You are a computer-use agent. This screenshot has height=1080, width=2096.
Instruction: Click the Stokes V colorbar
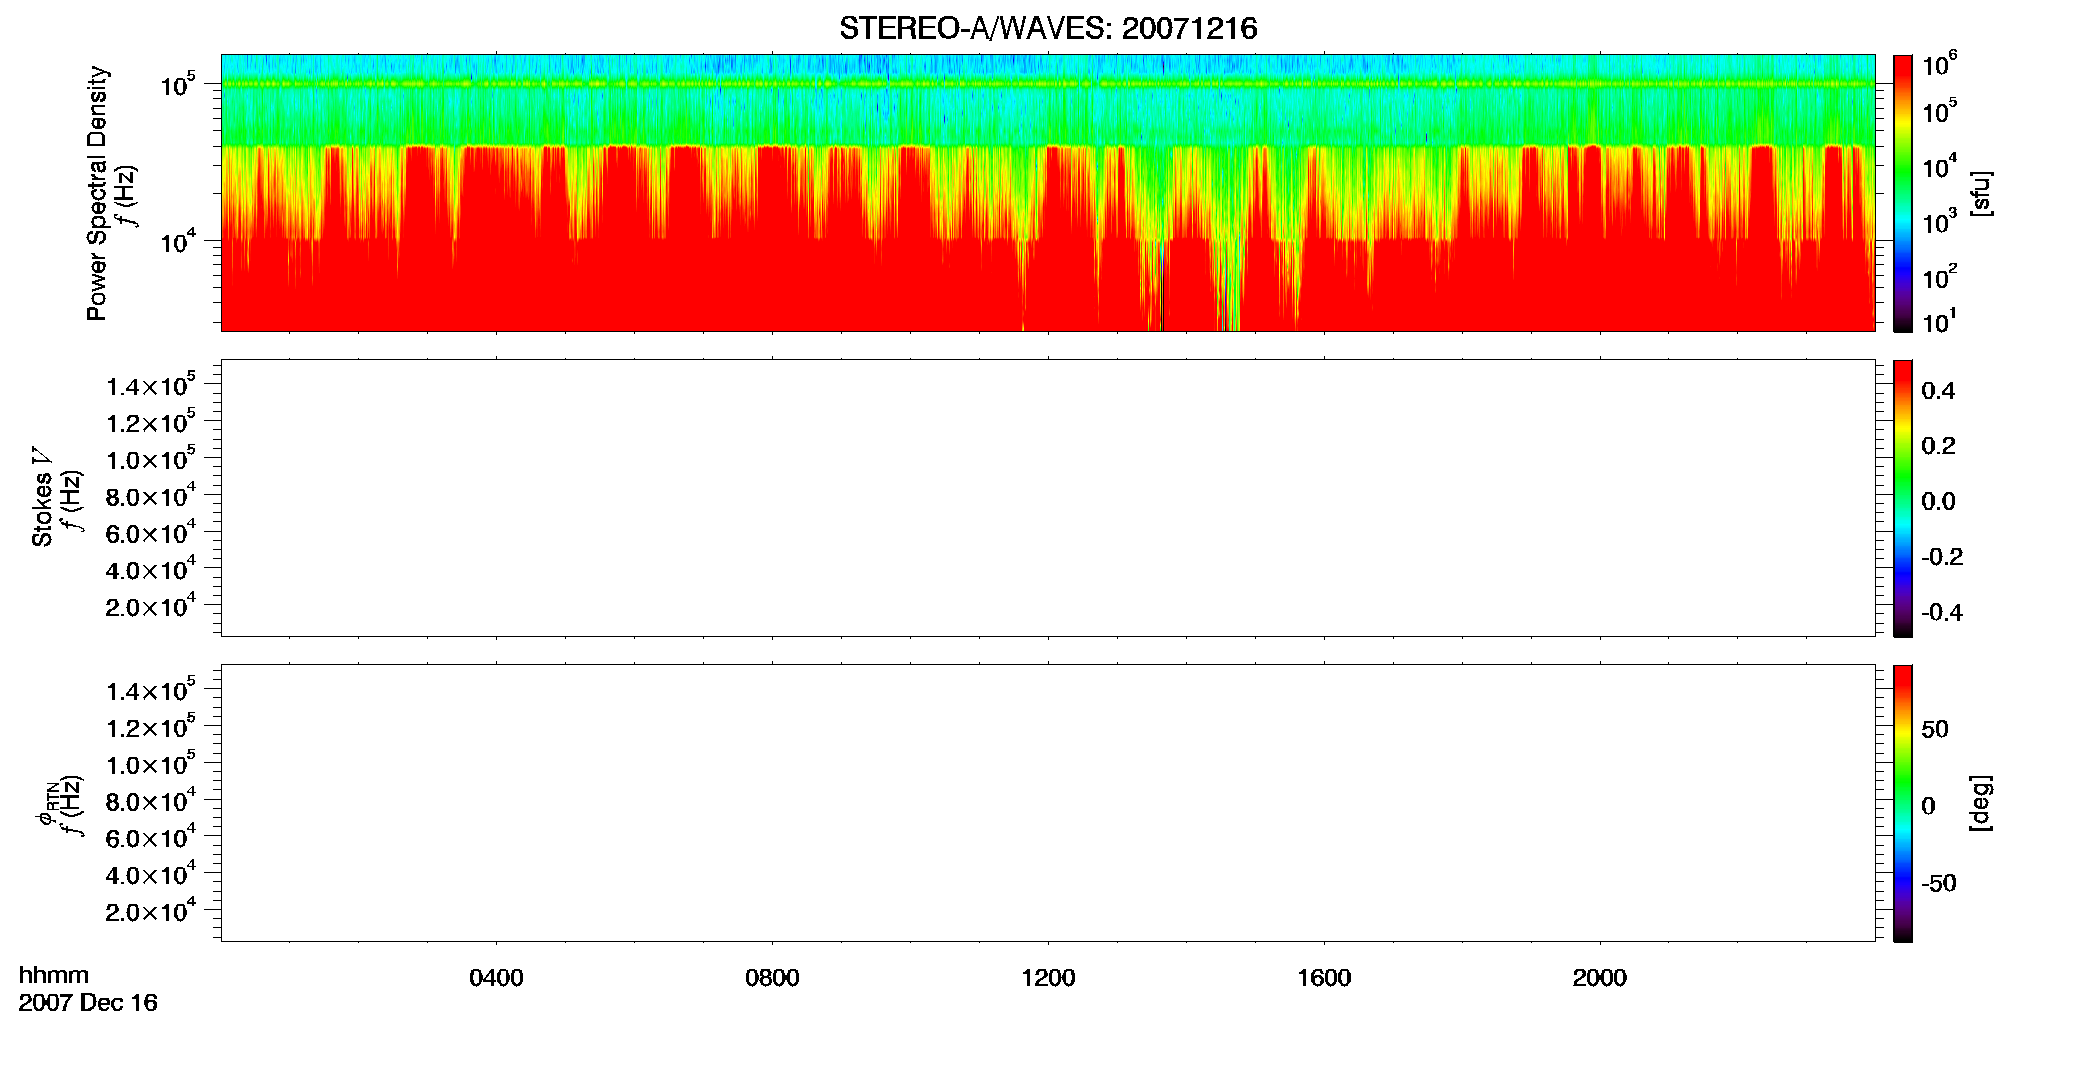tap(1903, 498)
